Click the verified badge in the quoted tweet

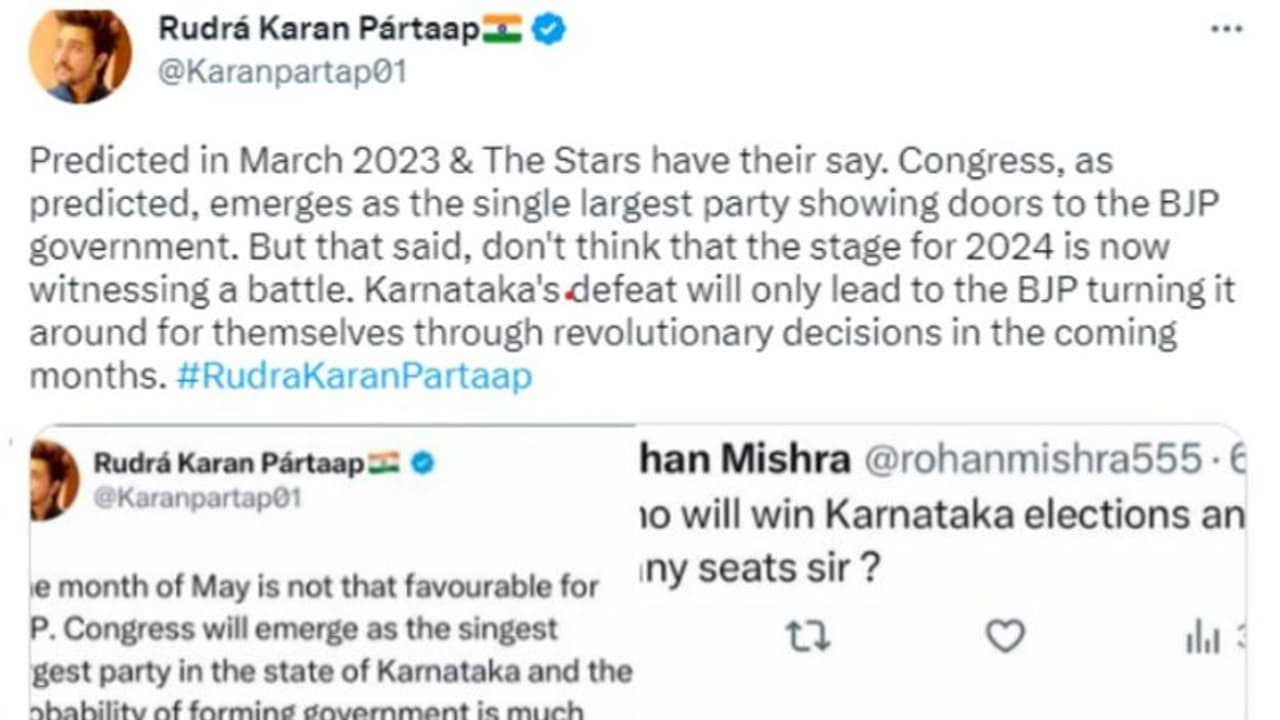(422, 463)
